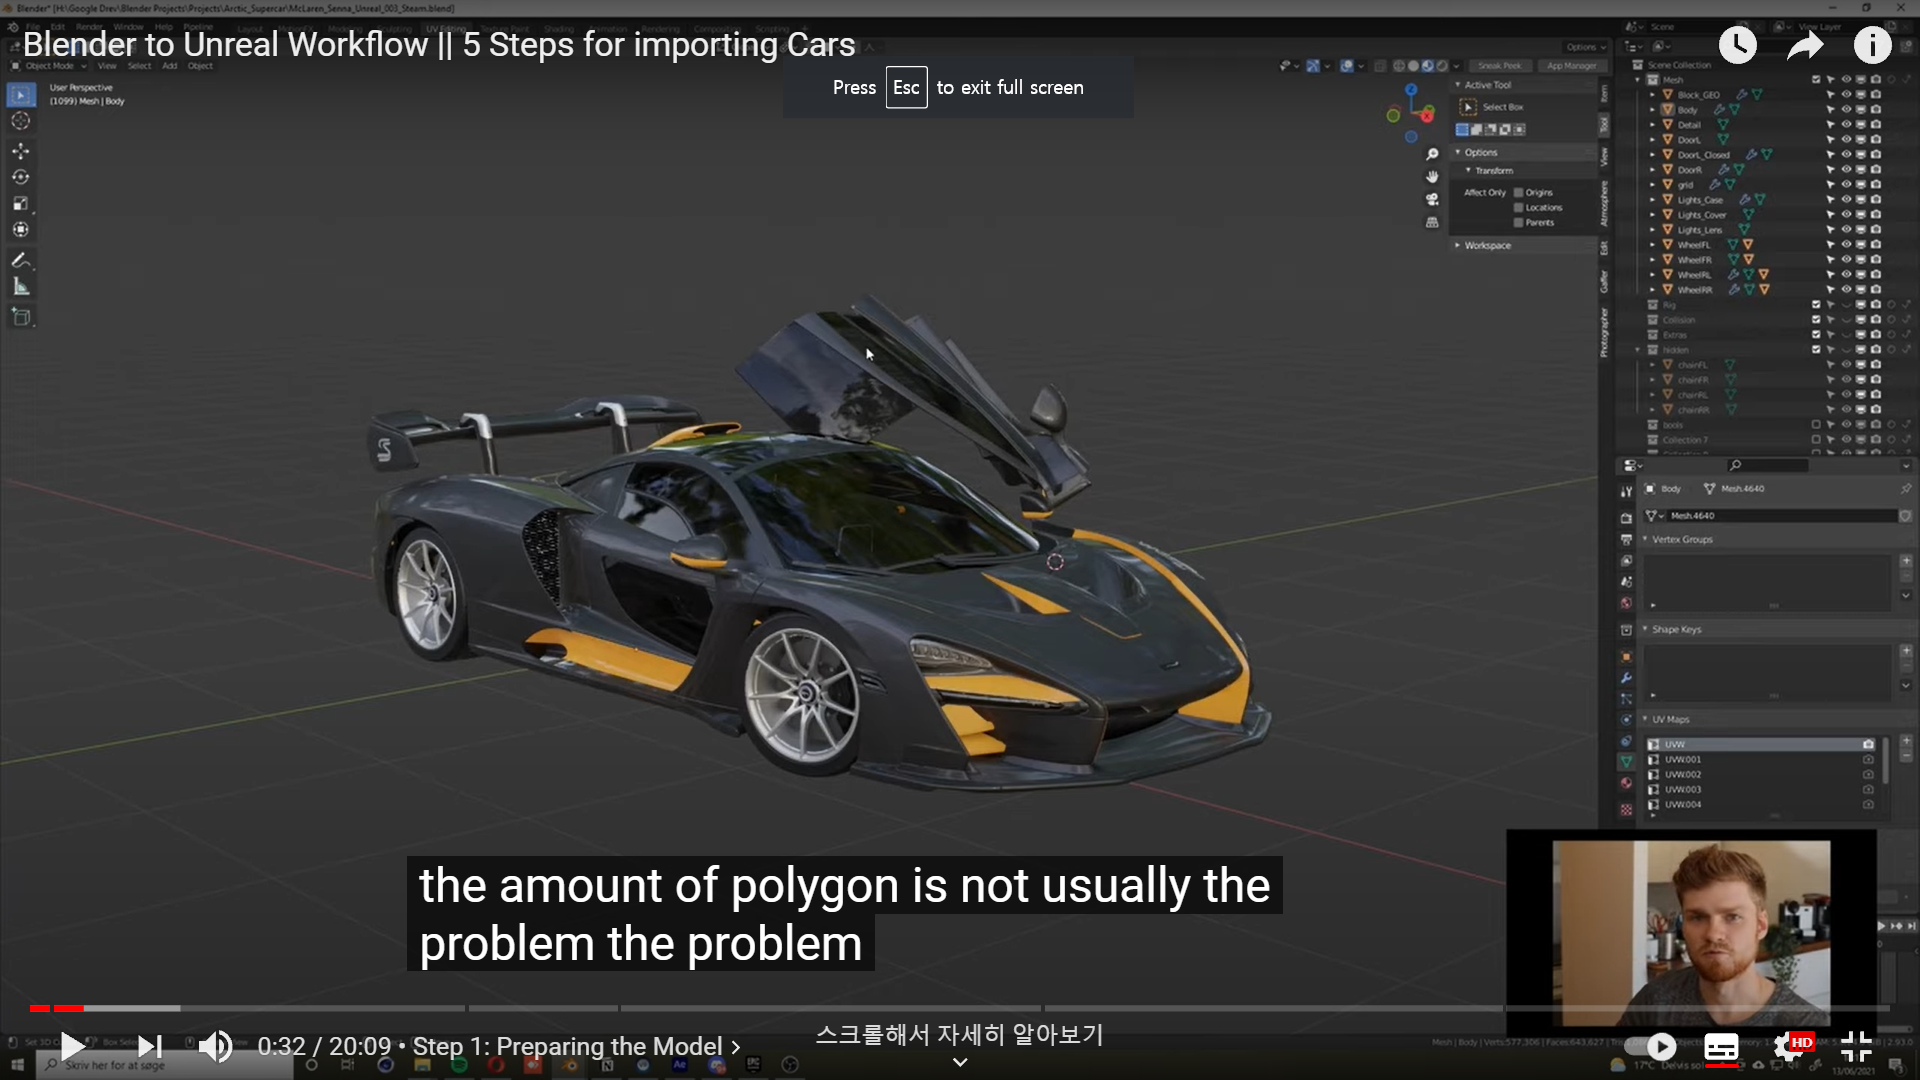Expand the Workspace panel section
The height and width of the screenshot is (1080, 1920).
1487,245
